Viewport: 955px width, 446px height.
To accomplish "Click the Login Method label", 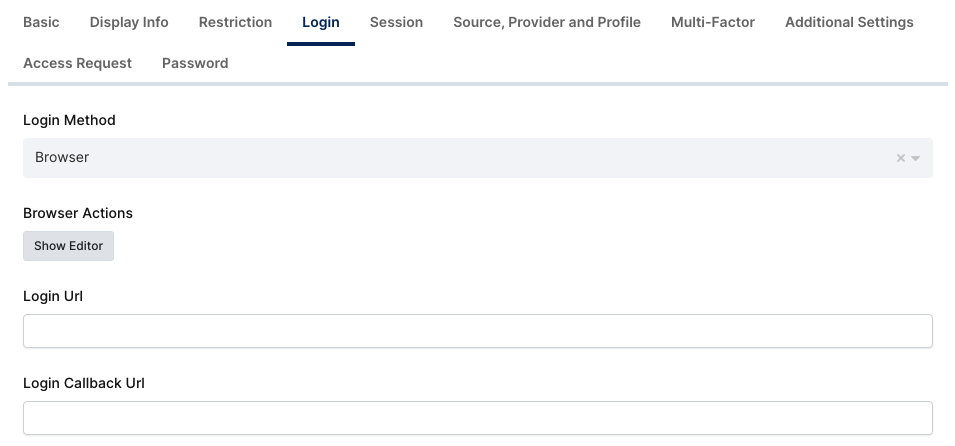I will [69, 120].
